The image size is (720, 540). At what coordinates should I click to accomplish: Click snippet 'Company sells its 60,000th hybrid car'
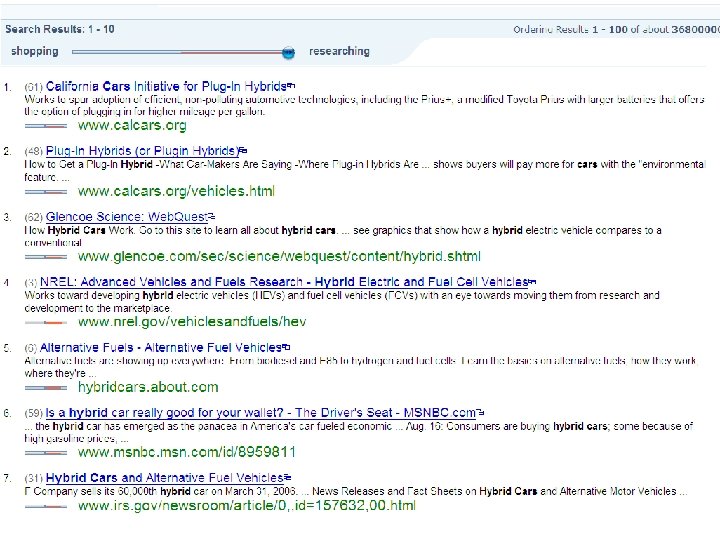coord(356,491)
